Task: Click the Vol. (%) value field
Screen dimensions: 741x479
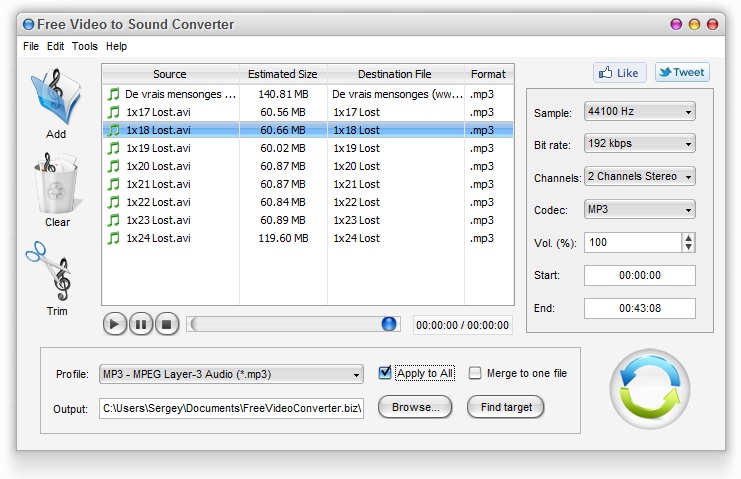Action: point(633,242)
